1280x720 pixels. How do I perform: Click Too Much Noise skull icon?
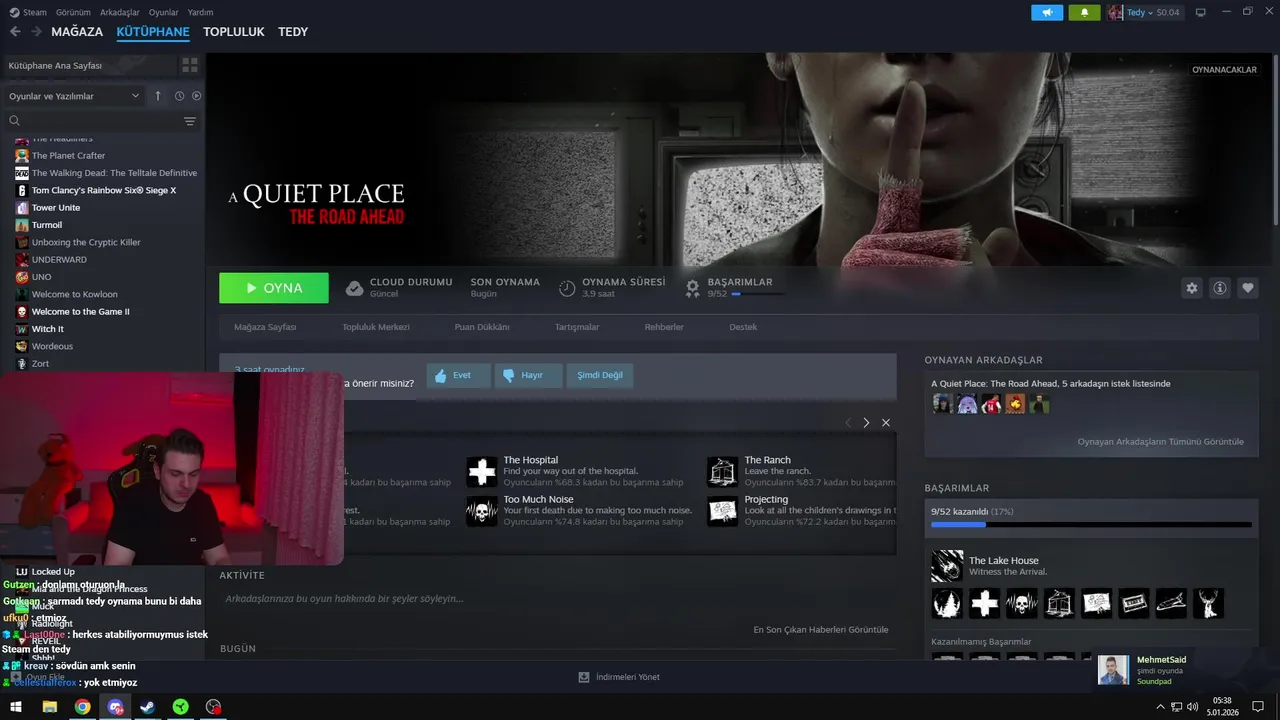pos(482,511)
